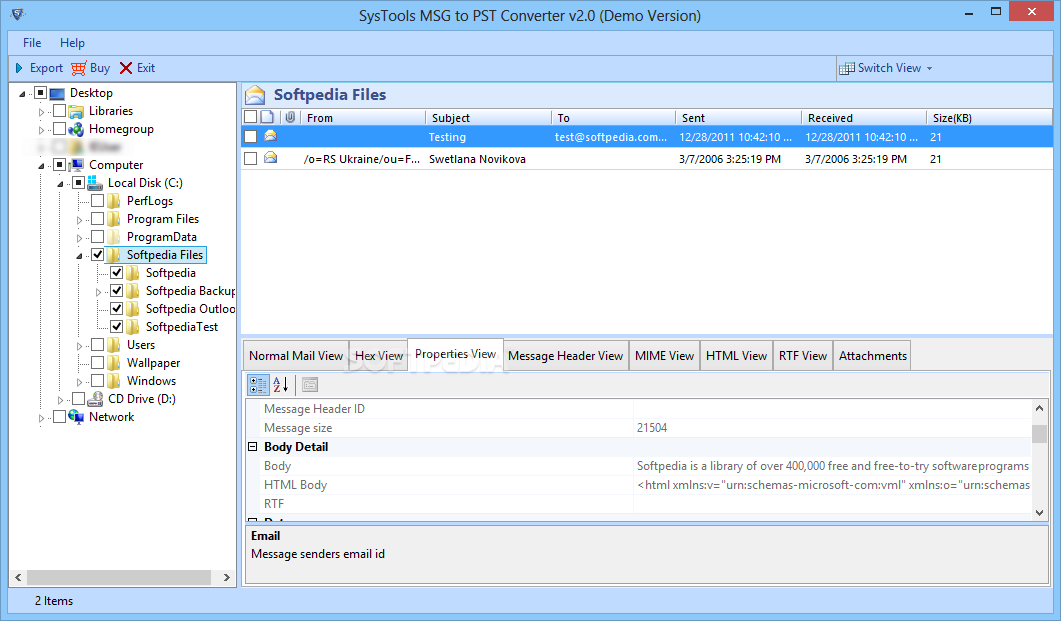The width and height of the screenshot is (1061, 621).
Task: Switch to the RTF View tab
Action: pos(803,356)
